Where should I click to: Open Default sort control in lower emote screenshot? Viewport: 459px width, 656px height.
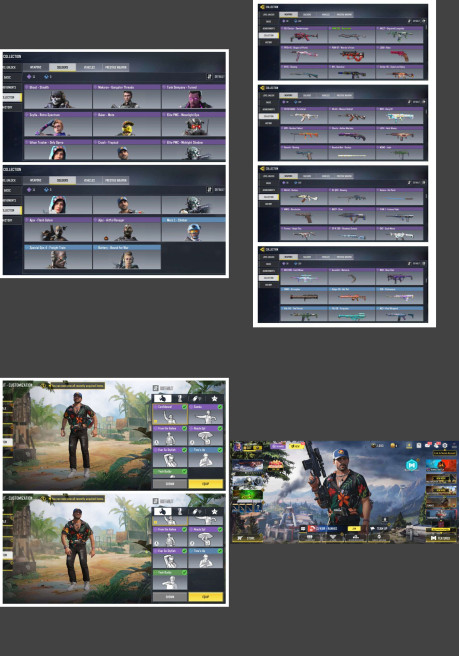164,501
